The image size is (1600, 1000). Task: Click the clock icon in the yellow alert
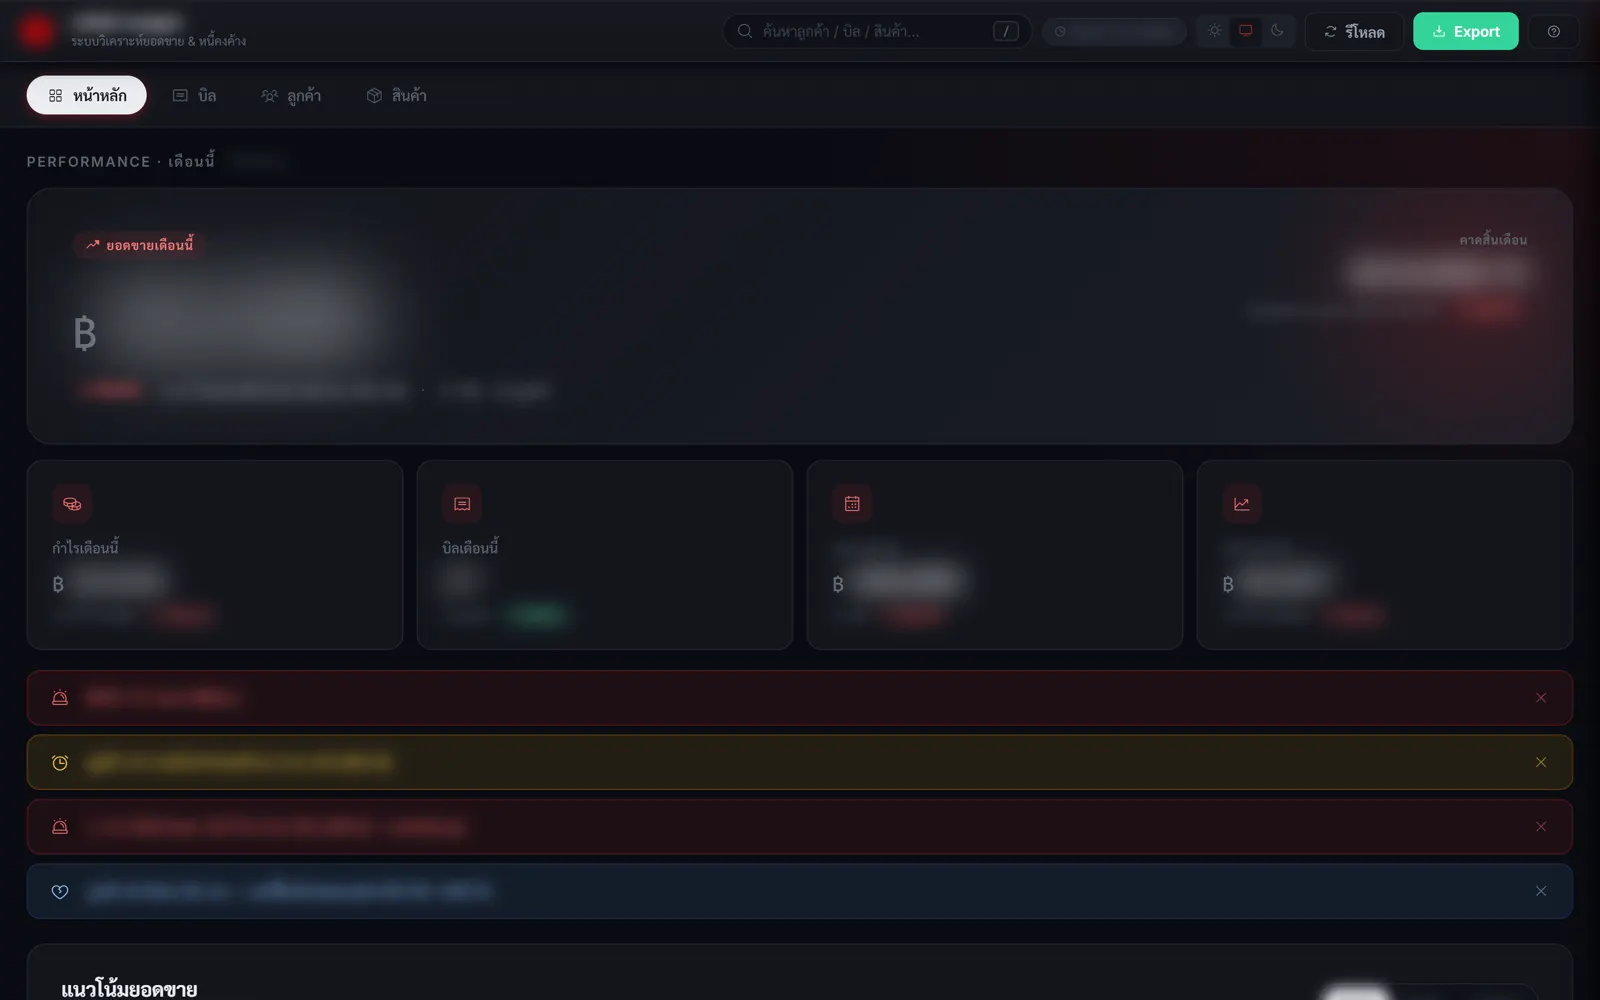[x=60, y=763]
